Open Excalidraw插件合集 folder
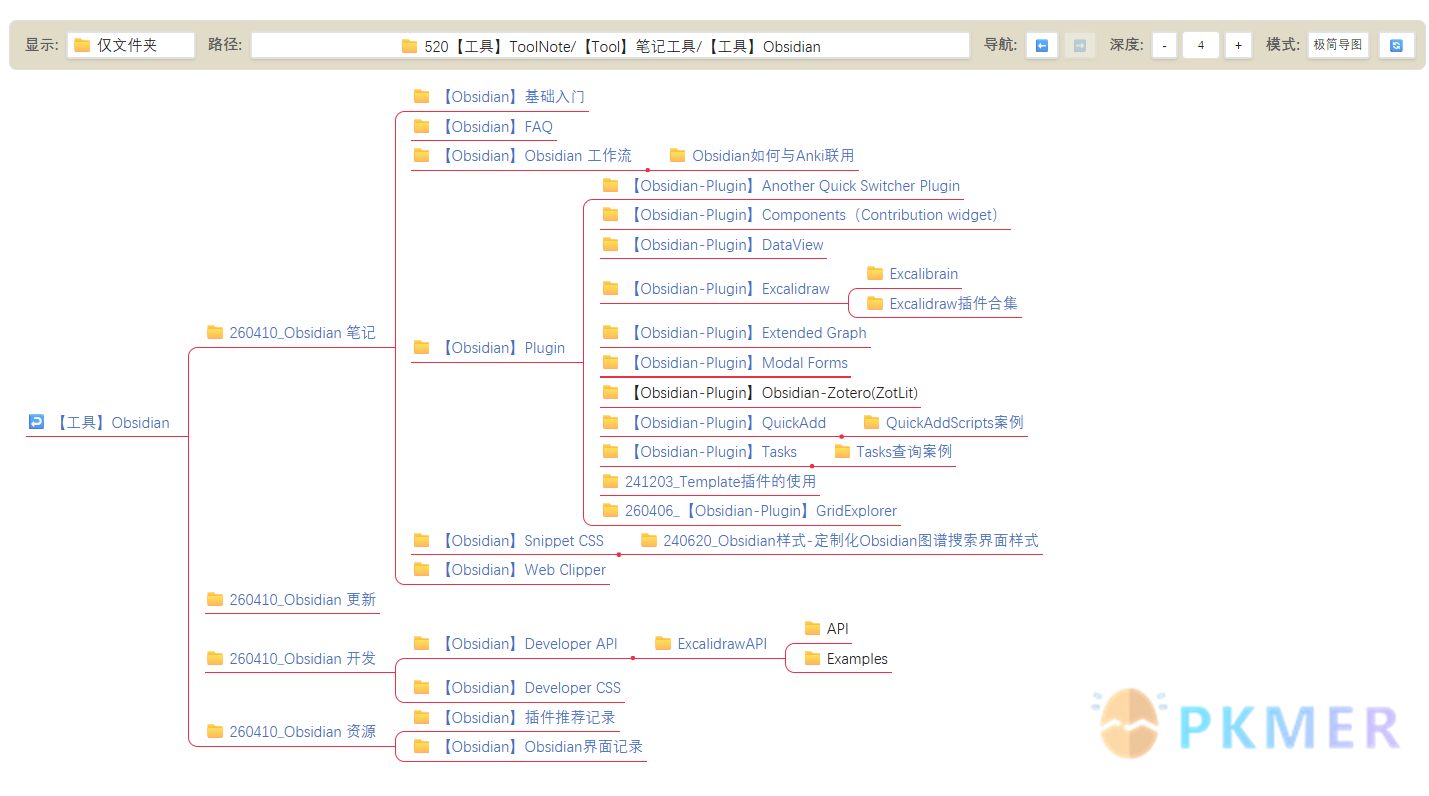Screen dimensions: 1429x796 953,304
